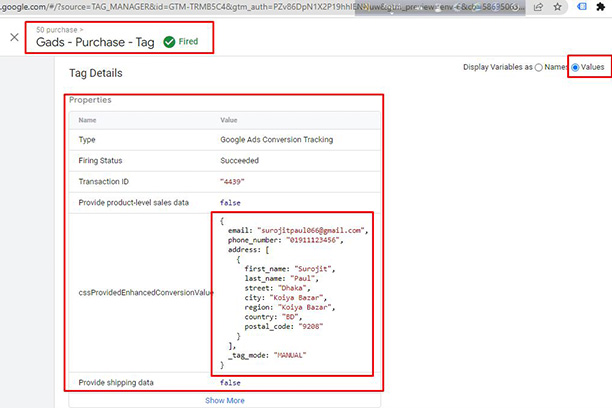
Task: Click the Show More link
Action: (x=225, y=401)
